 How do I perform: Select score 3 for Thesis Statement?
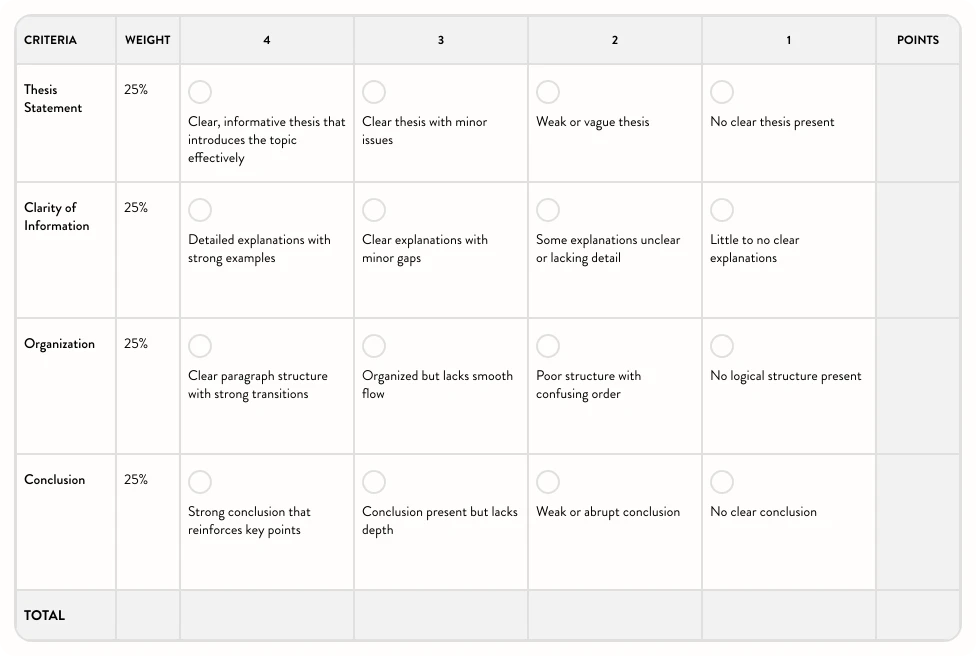point(374,92)
